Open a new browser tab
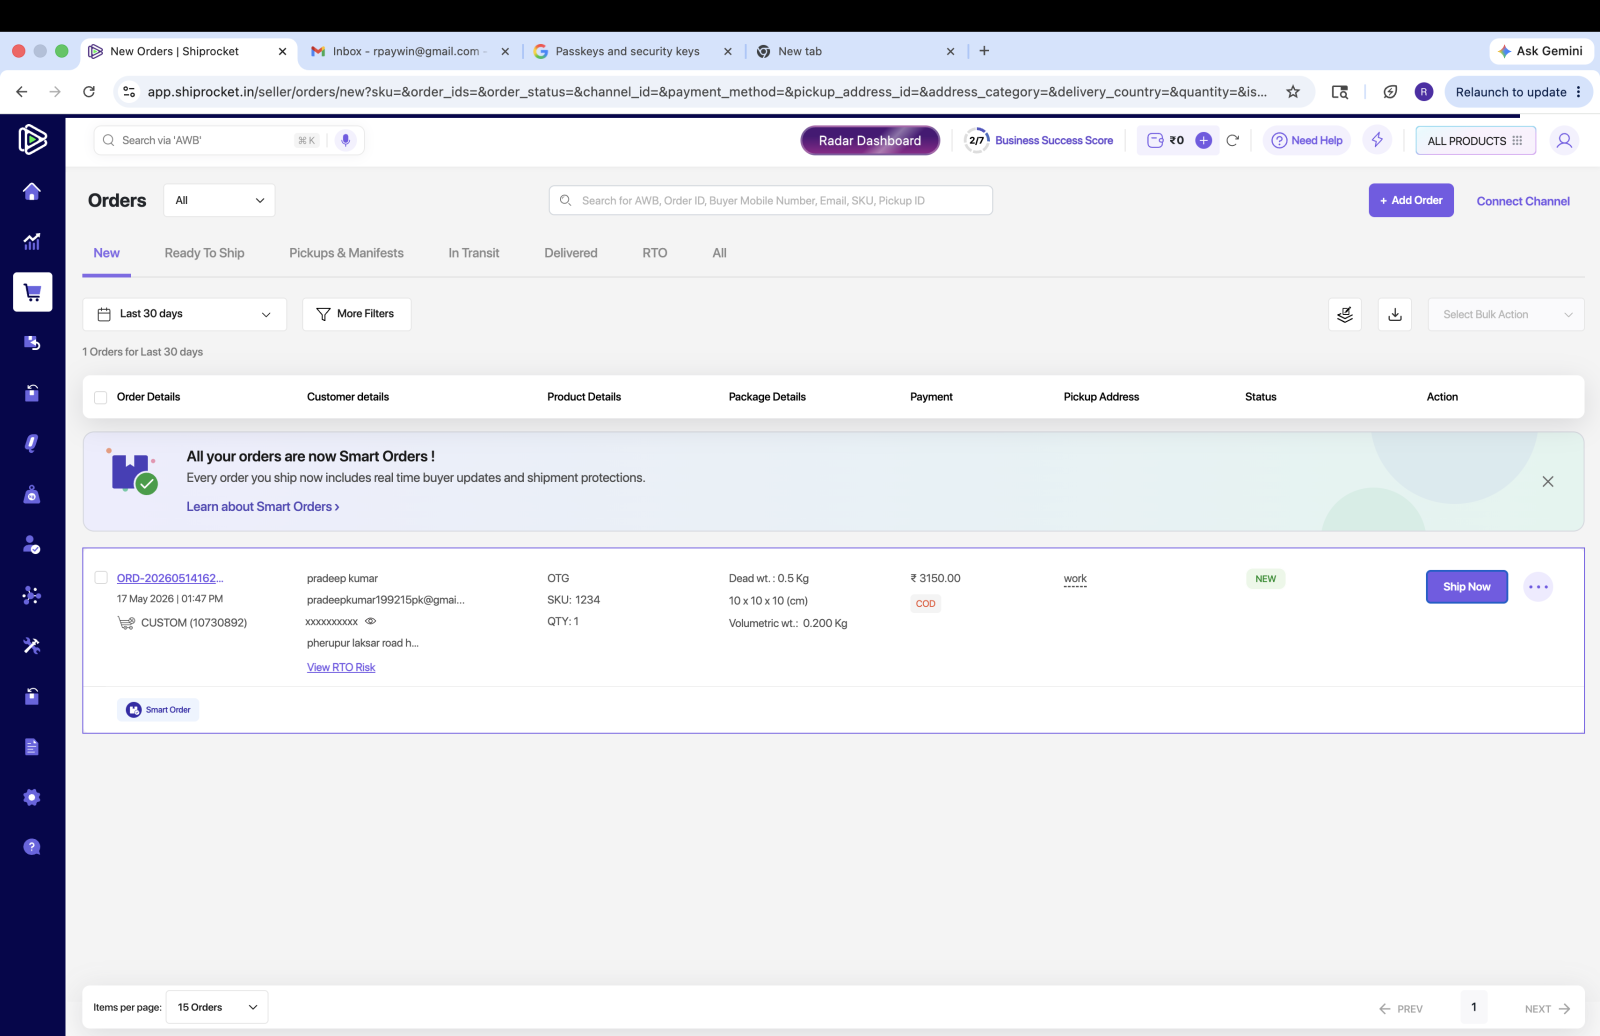This screenshot has height=1036, width=1600. [984, 51]
